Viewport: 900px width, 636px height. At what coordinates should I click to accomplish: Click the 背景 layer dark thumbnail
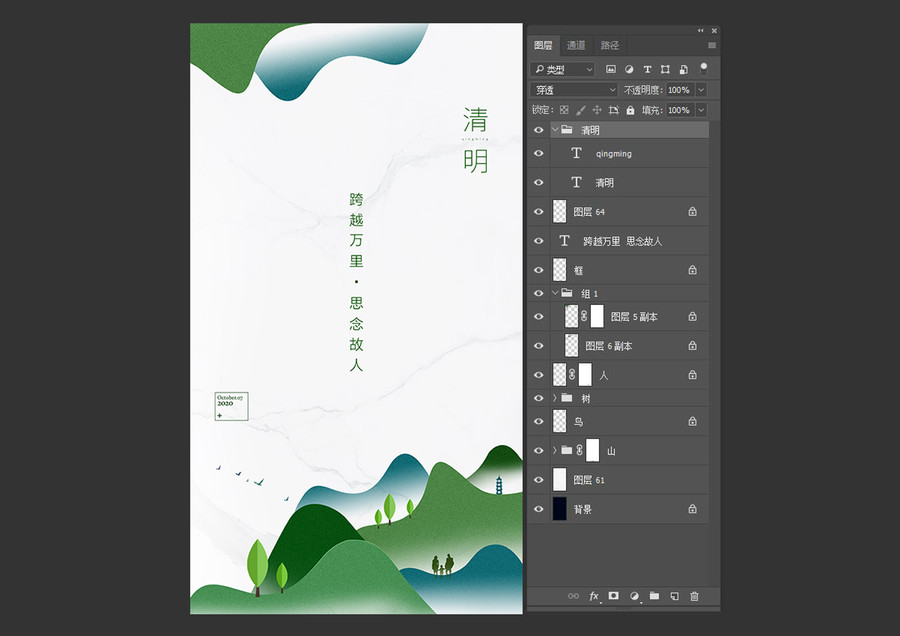560,509
